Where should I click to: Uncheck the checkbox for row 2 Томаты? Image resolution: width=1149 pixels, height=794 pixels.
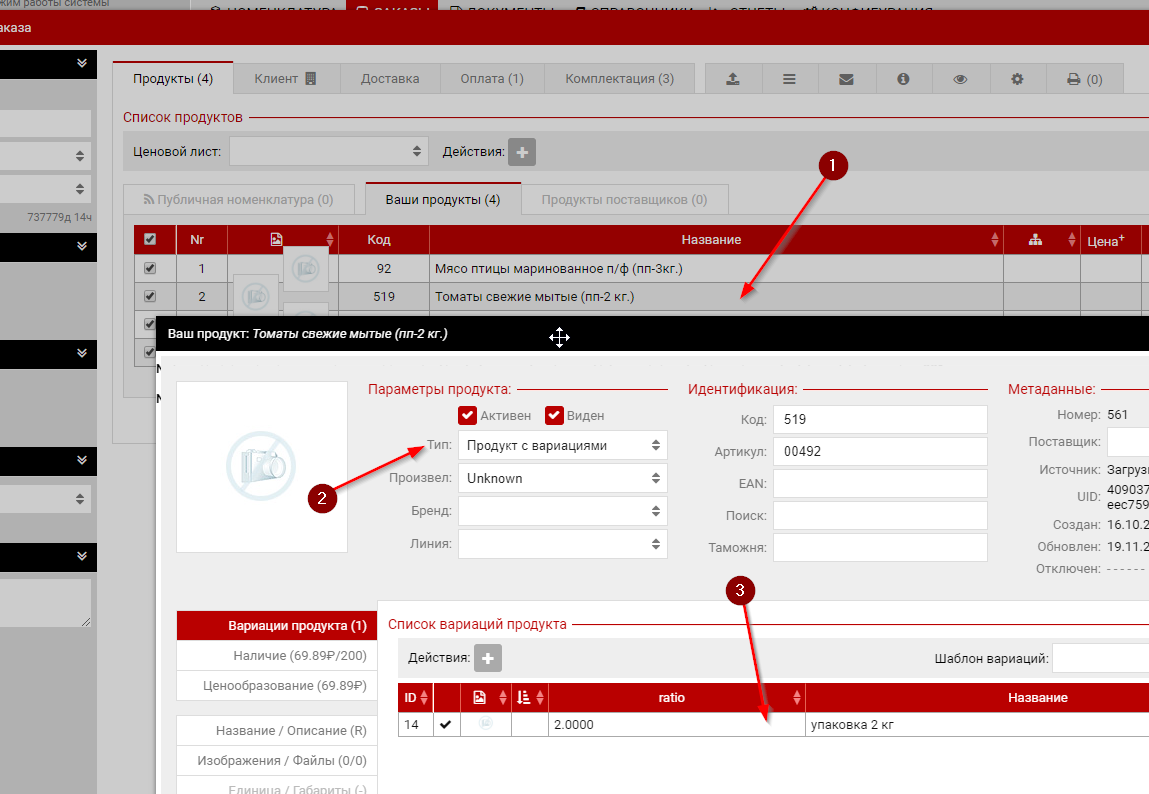pos(150,296)
